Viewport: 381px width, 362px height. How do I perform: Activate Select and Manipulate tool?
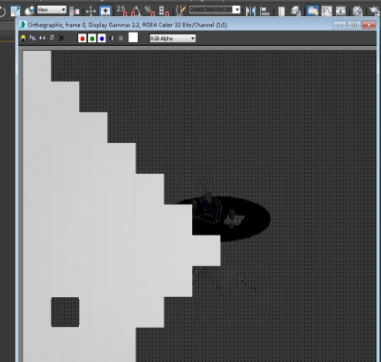tap(91, 11)
